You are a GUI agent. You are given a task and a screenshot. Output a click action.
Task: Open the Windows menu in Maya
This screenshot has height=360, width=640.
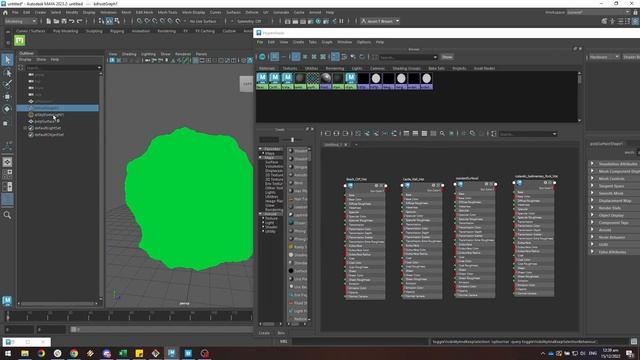[108, 13]
